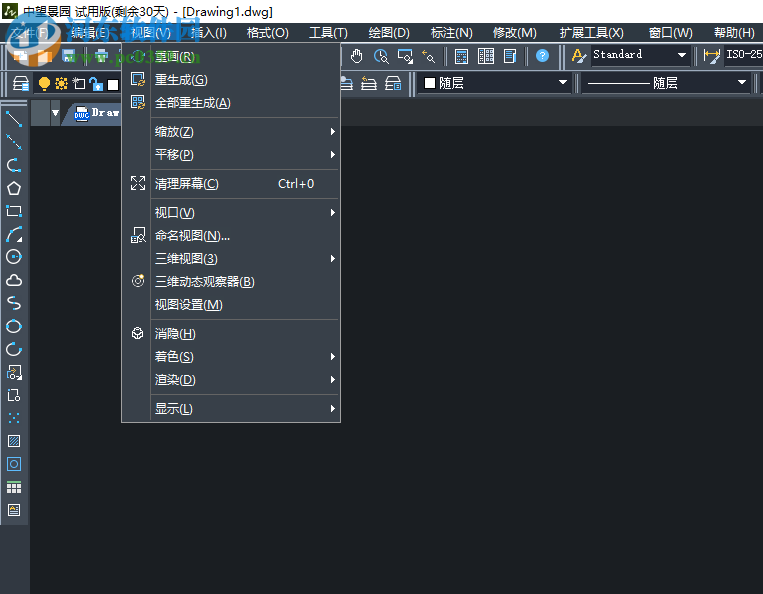Select the Arc tool
Screen dimensions: 763x594
[x=14, y=234]
